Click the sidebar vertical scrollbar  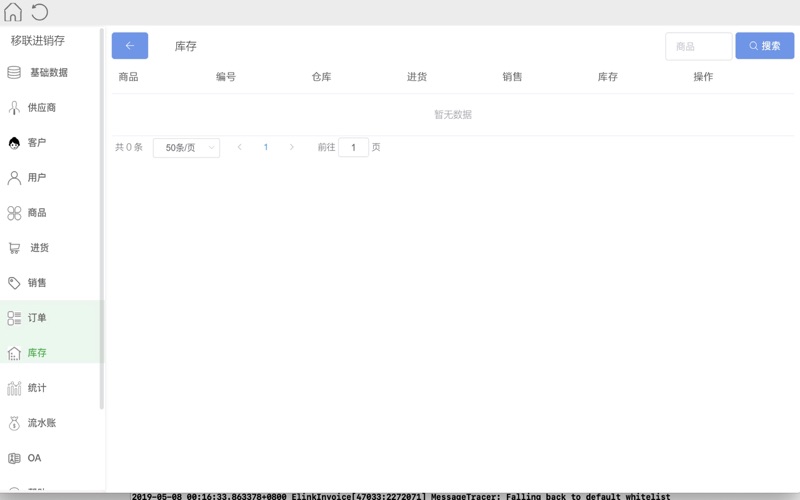point(102,218)
